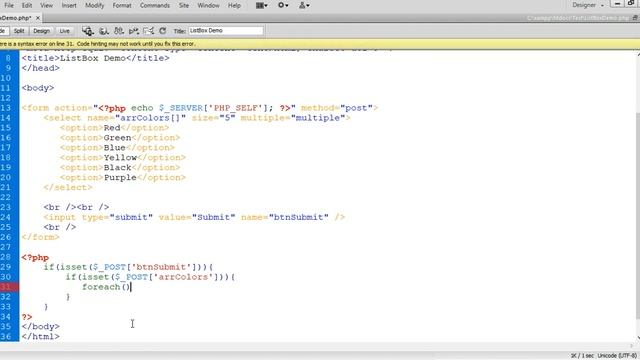
Task: Open the Help menu
Action: coord(234,5)
